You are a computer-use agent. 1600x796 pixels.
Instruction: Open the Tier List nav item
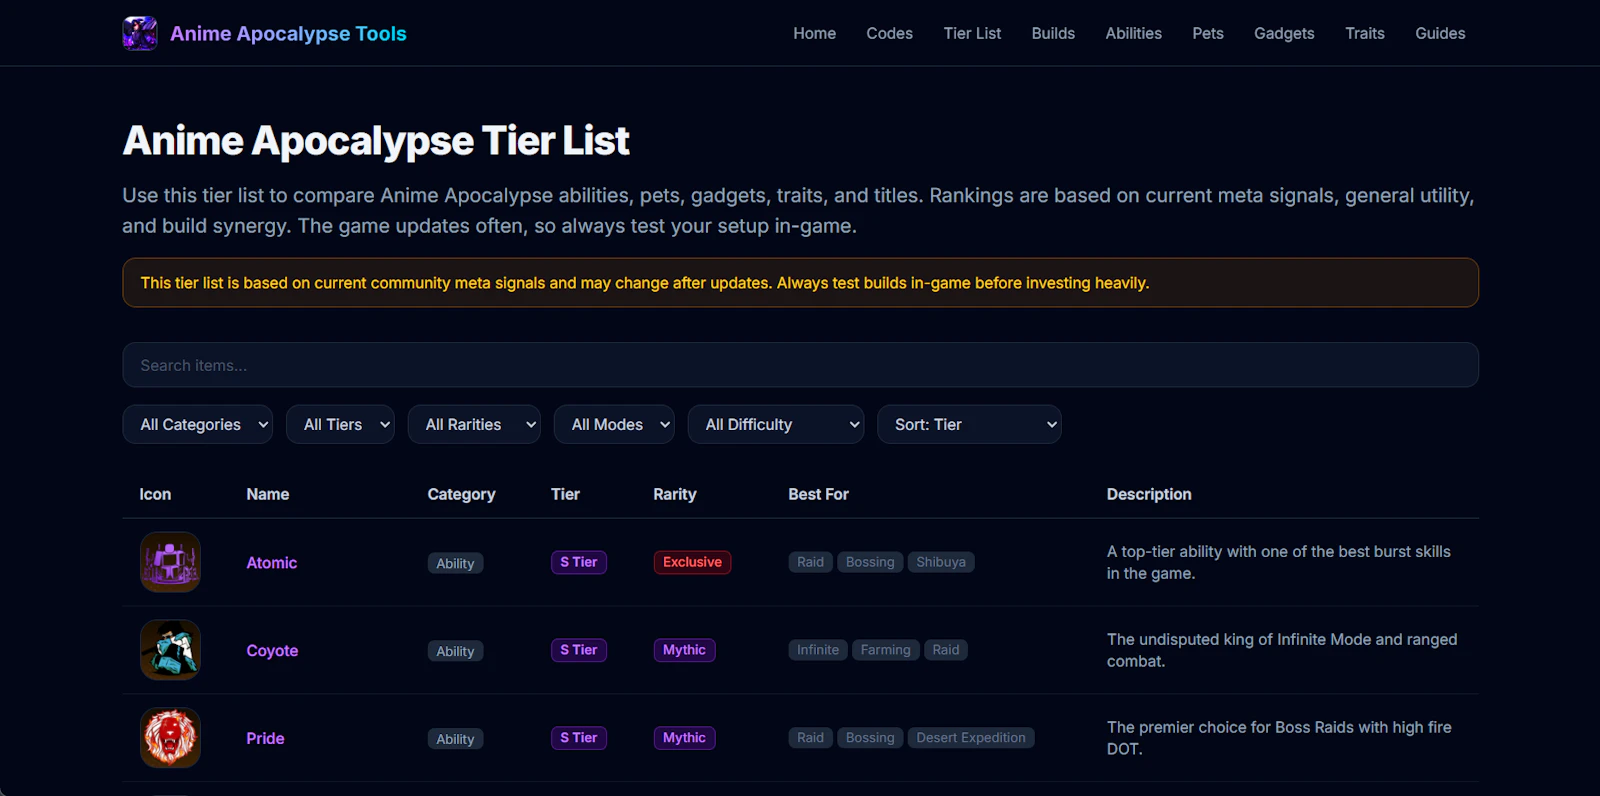[972, 33]
